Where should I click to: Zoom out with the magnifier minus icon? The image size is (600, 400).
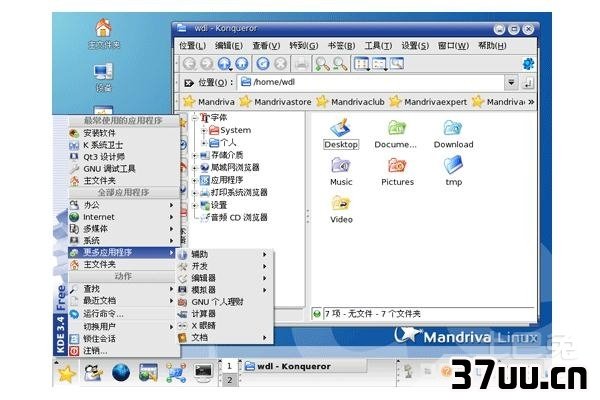coord(340,64)
